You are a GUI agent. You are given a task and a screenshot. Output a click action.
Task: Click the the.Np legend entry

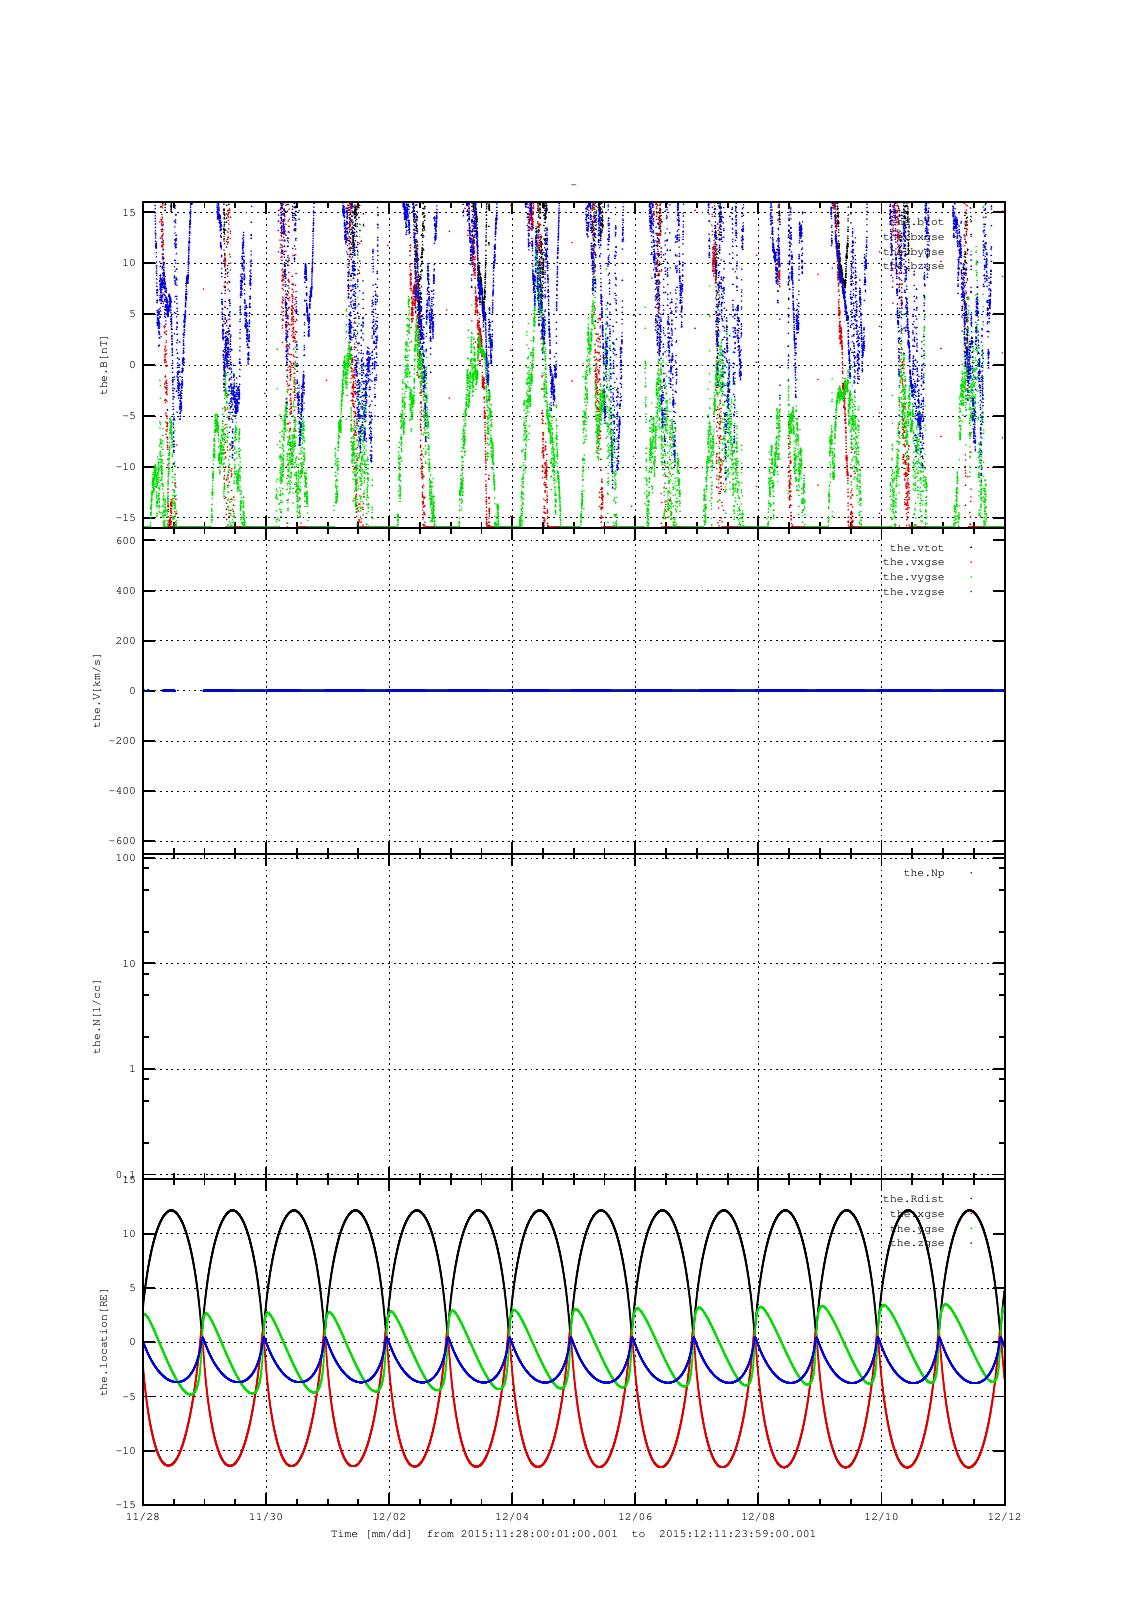click(924, 873)
